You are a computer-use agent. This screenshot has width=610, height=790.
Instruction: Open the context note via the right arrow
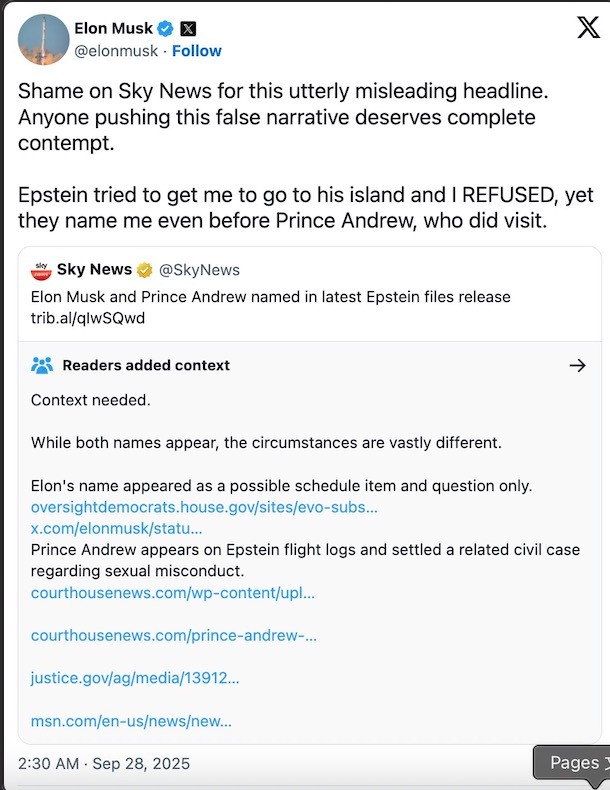click(577, 365)
